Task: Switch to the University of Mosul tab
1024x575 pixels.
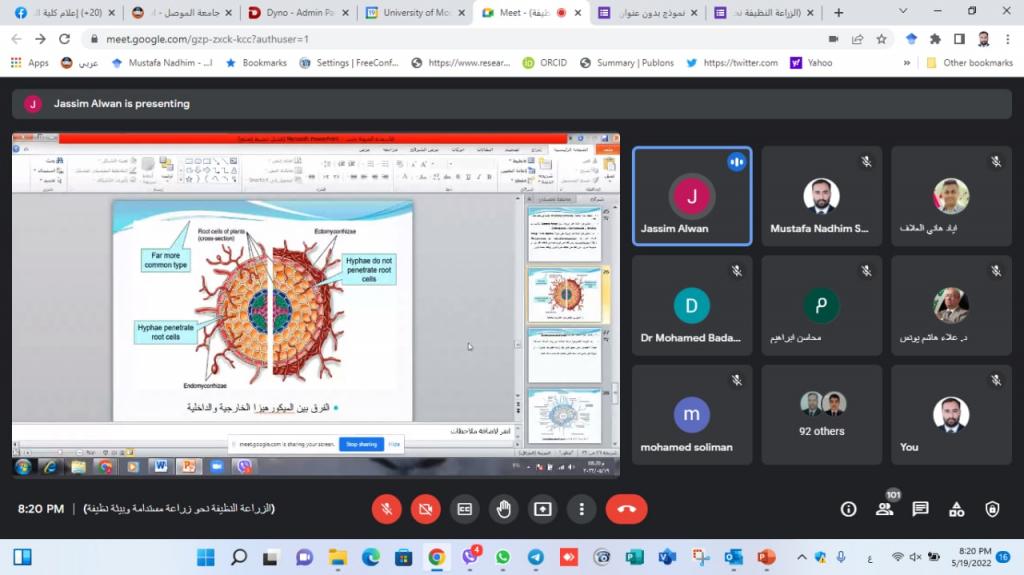Action: click(413, 13)
